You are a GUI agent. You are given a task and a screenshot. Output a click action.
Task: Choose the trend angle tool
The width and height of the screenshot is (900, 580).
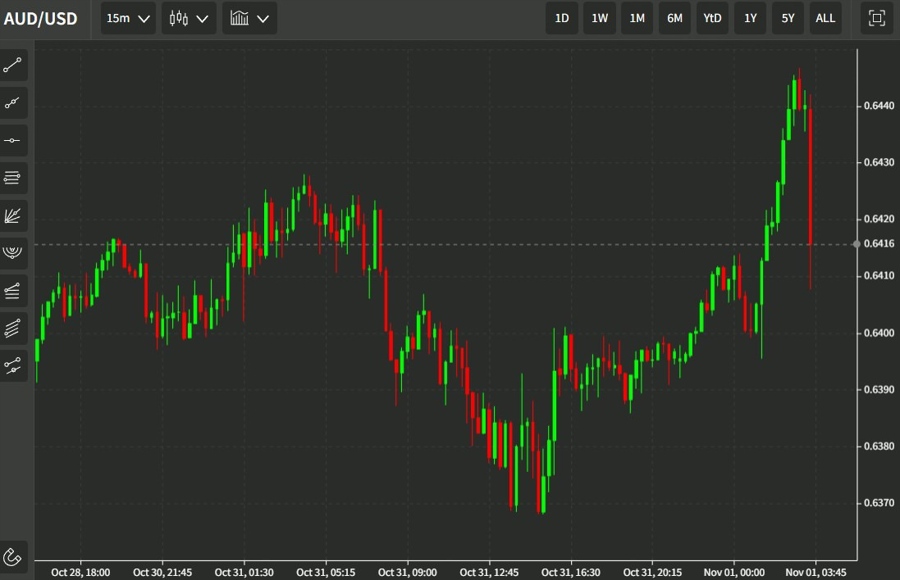click(13, 103)
